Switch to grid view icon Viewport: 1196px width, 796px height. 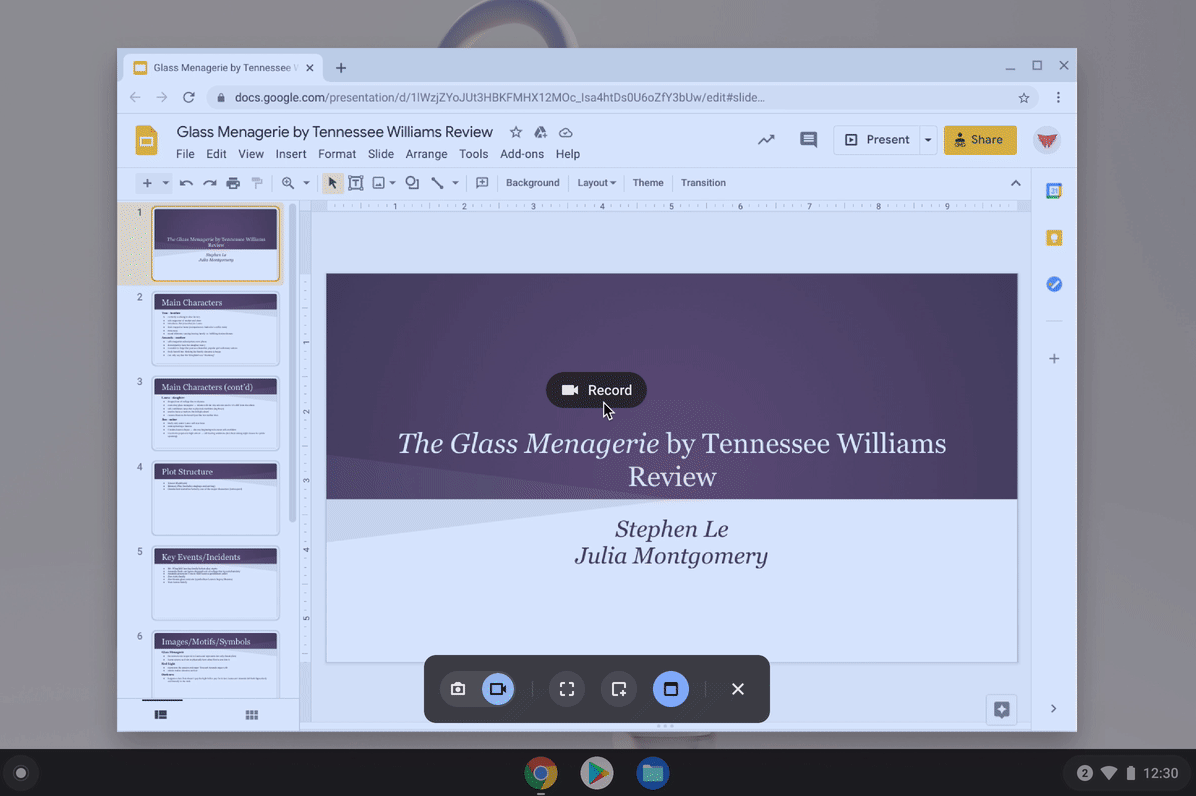252,715
